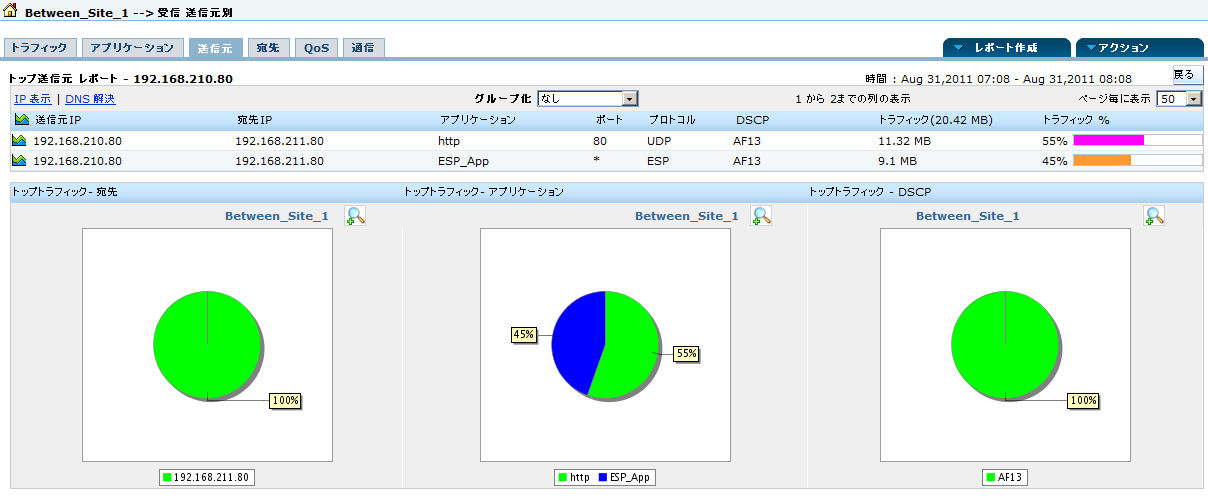
Task: Click the トラフィック % column header
Action: pyautogui.click(x=1076, y=120)
